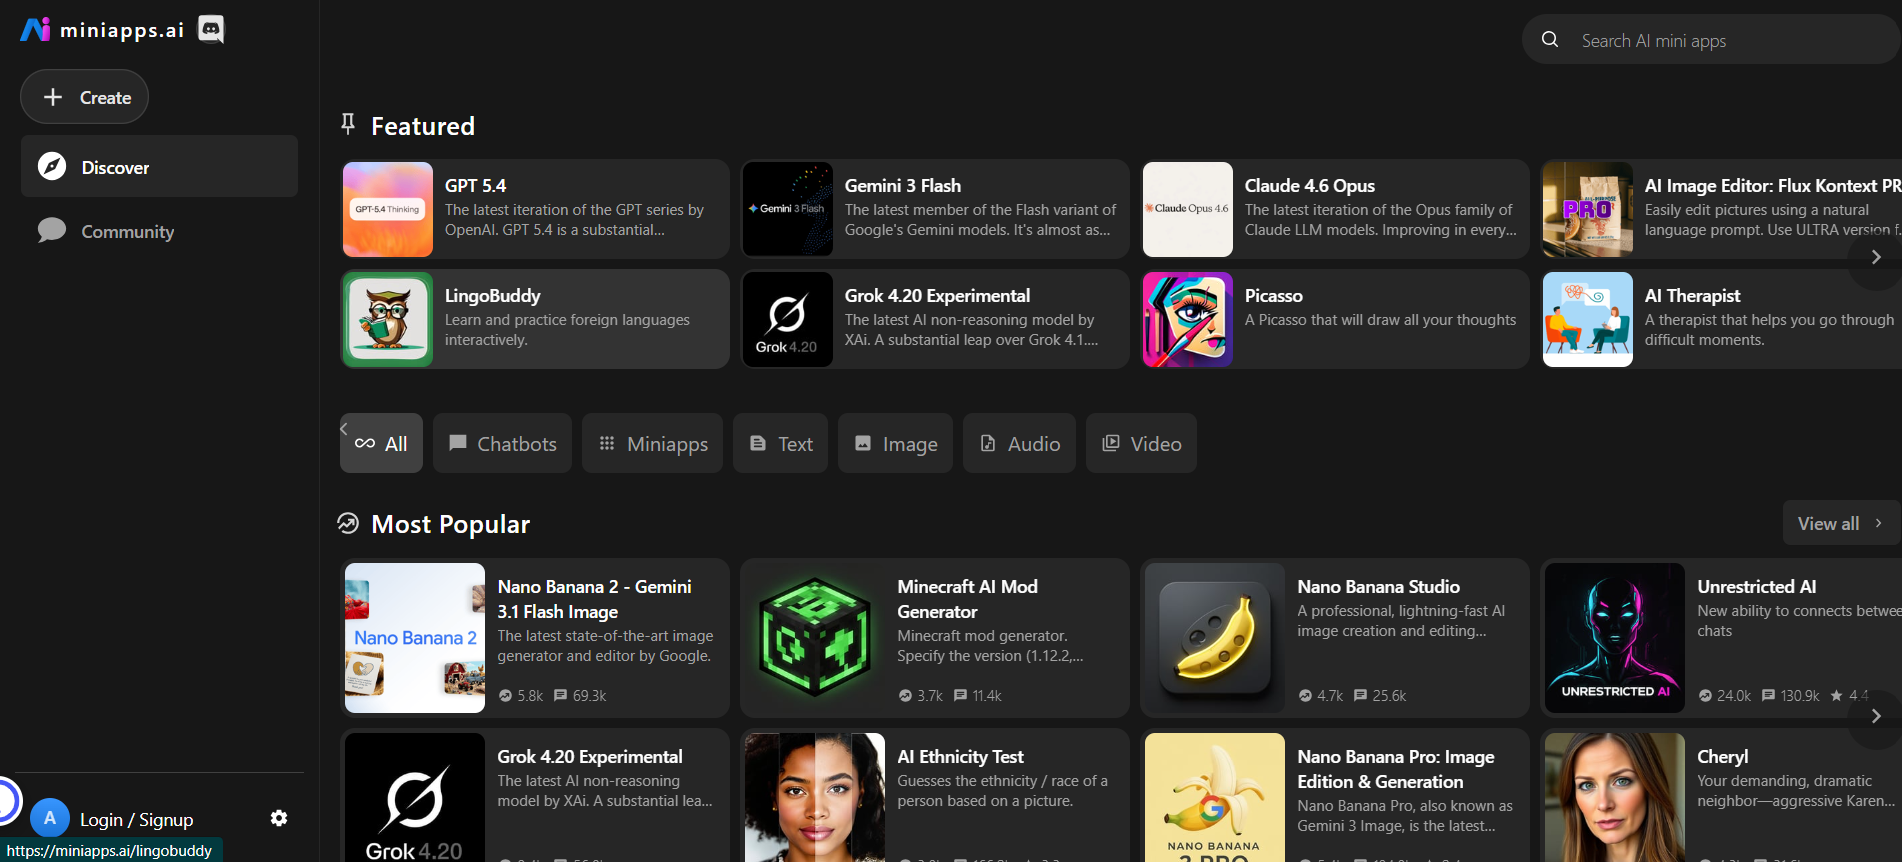Image resolution: width=1902 pixels, height=862 pixels.
Task: Click the AI Therapist title
Action: click(1693, 296)
